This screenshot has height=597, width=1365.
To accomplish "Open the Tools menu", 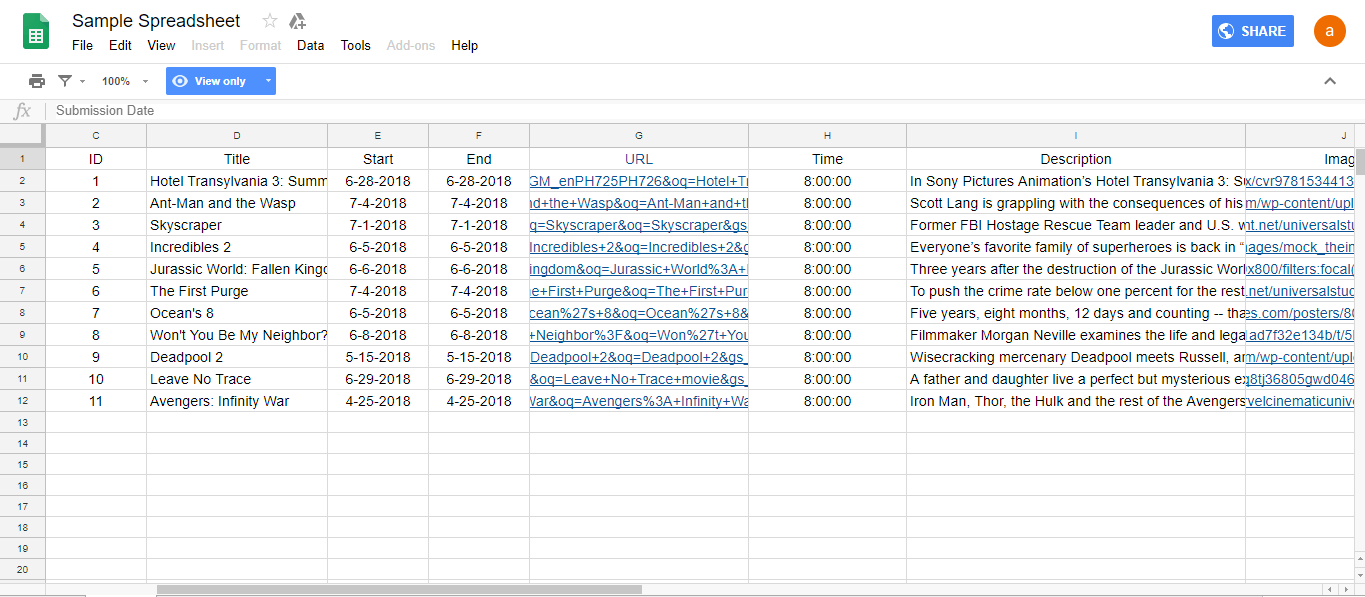I will (x=355, y=45).
